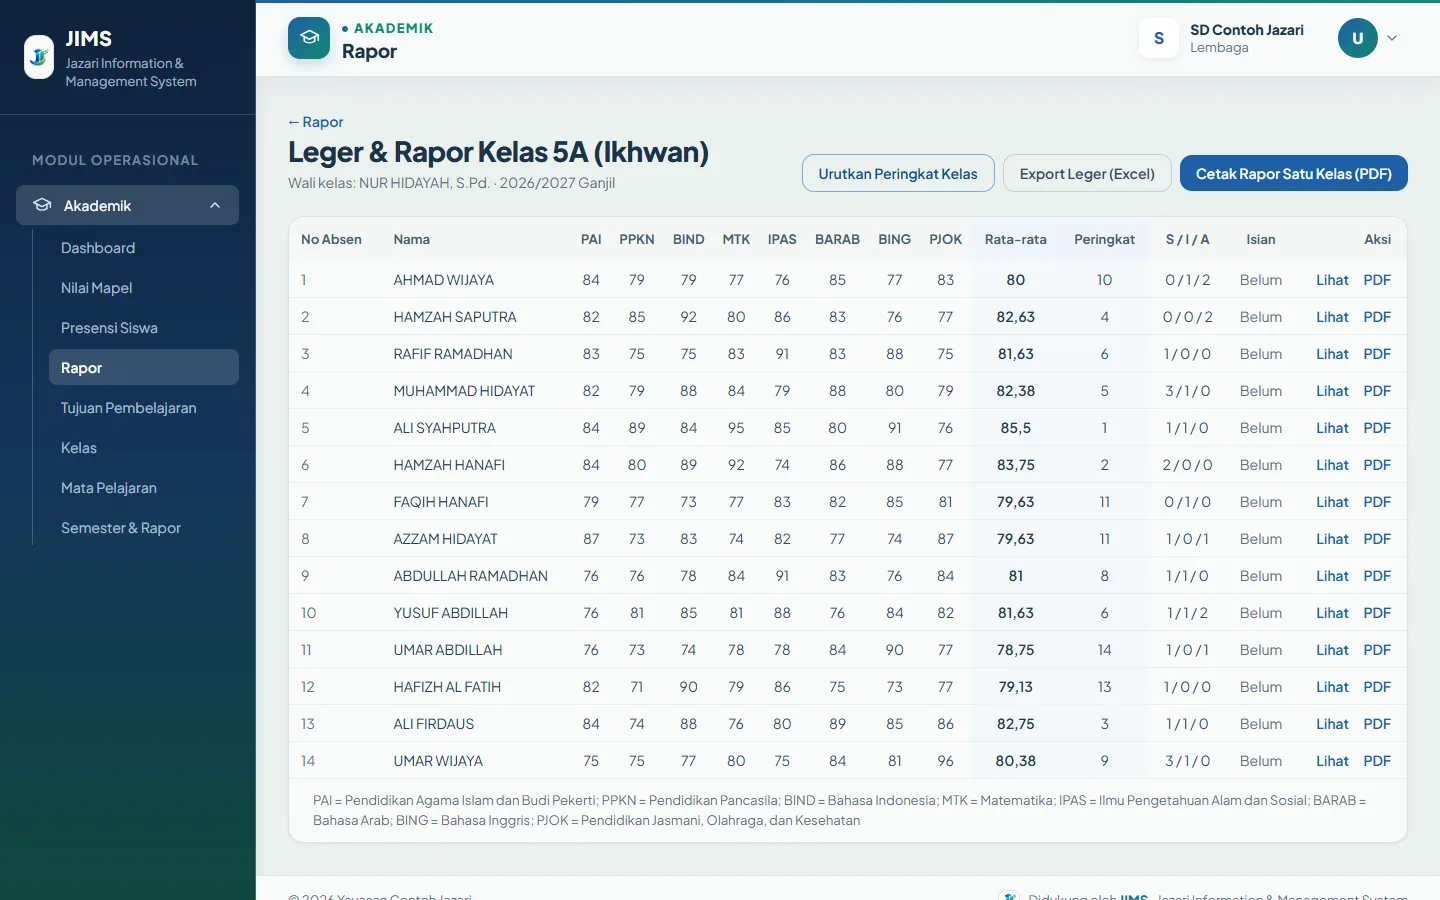Collapse the Akademik module chevron
This screenshot has width=1440, height=900.
click(215, 205)
